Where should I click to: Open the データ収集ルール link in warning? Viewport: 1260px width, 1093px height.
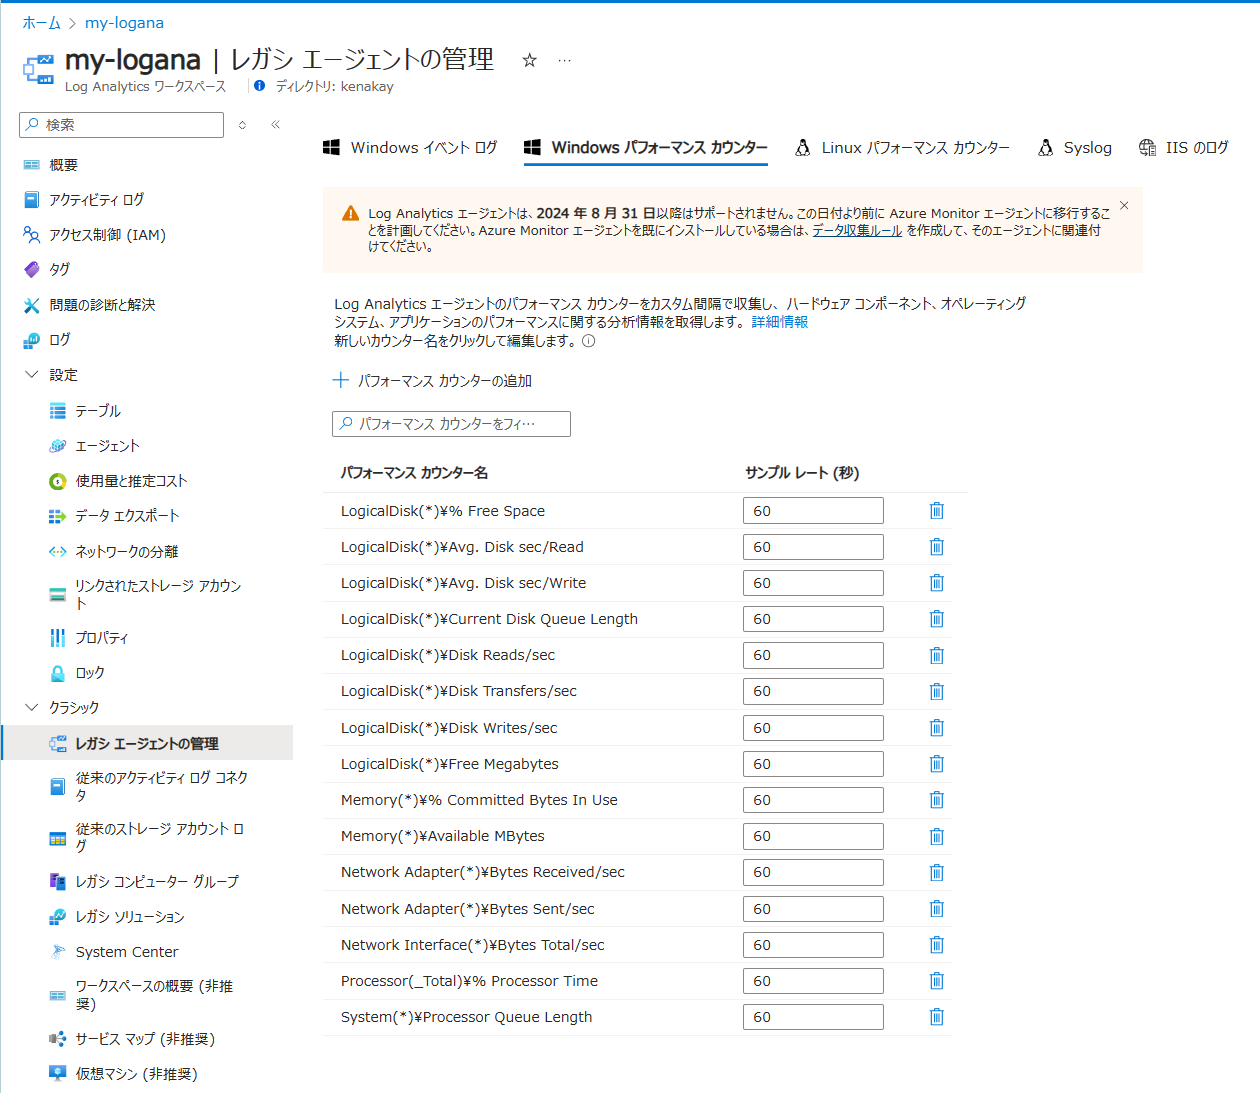pyautogui.click(x=857, y=230)
